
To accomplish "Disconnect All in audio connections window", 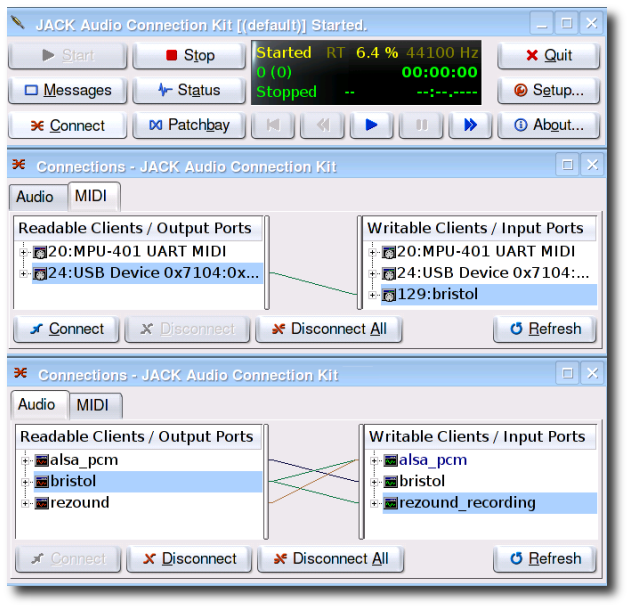I will point(331,559).
